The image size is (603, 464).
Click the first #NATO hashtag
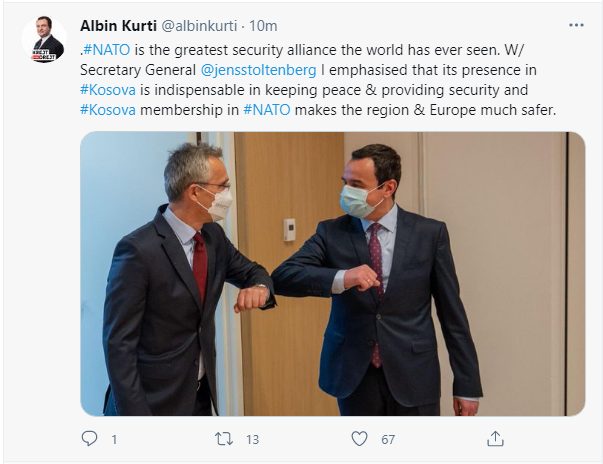tap(107, 50)
